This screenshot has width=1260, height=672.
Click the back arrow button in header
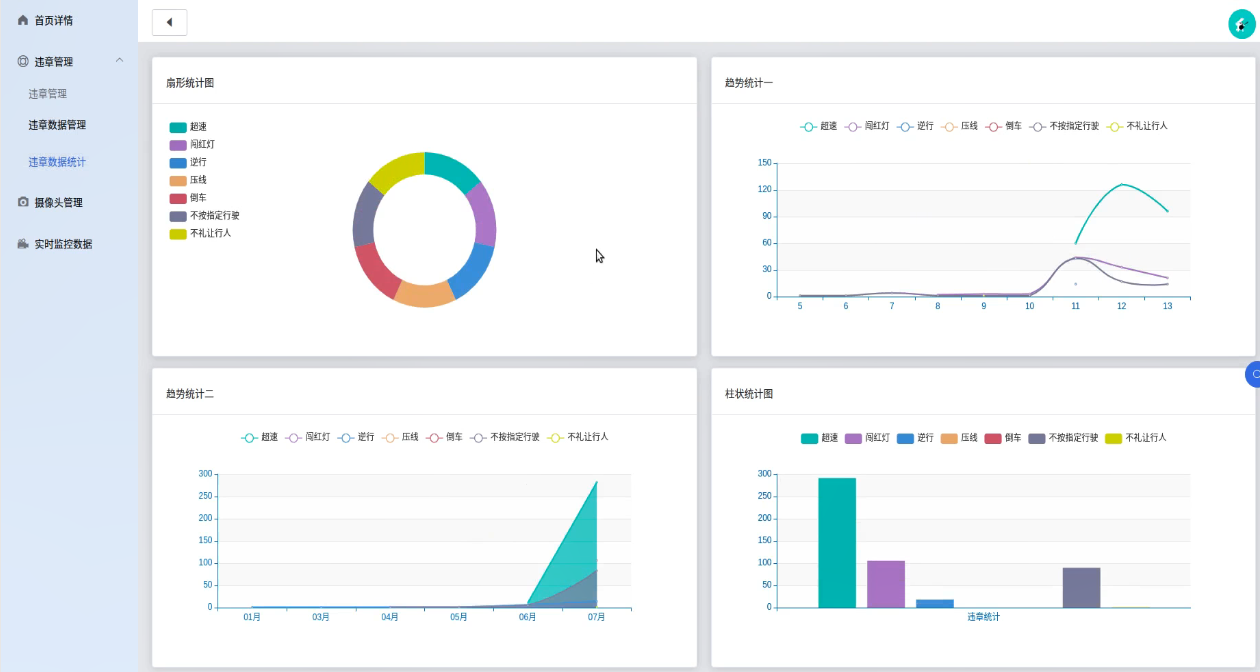(169, 22)
